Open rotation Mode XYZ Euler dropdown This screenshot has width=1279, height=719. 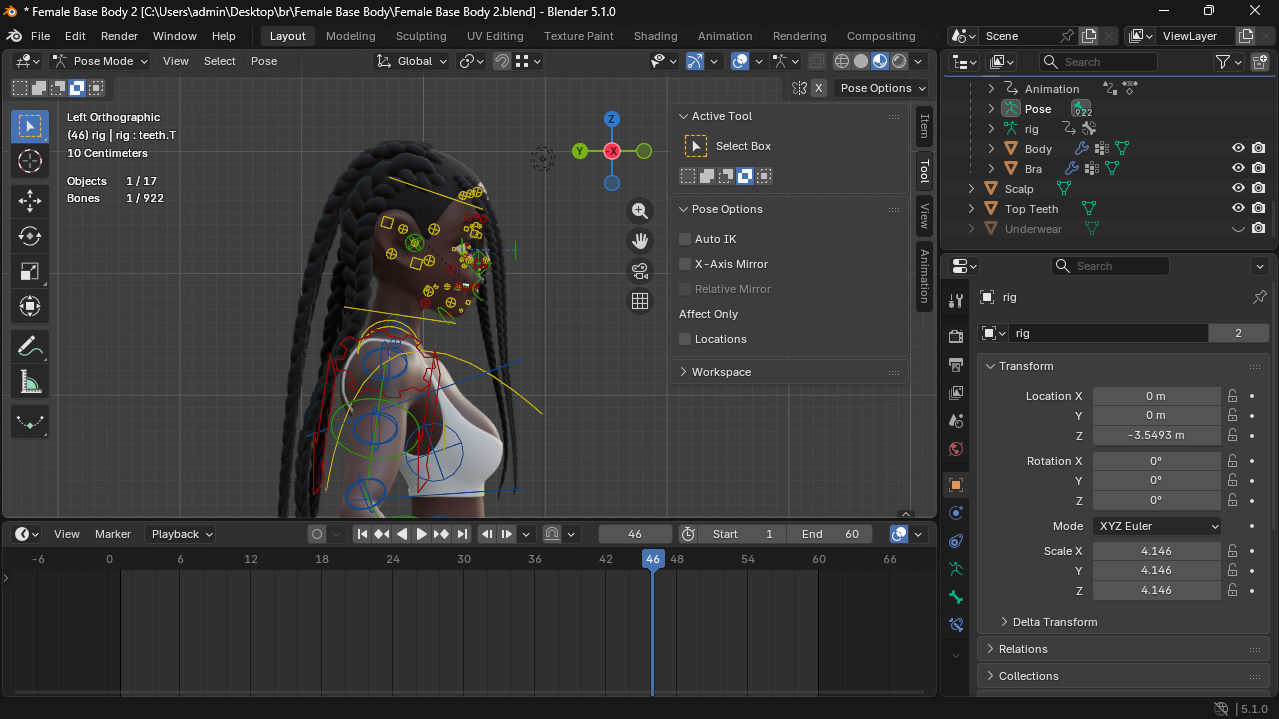[x=1156, y=526]
